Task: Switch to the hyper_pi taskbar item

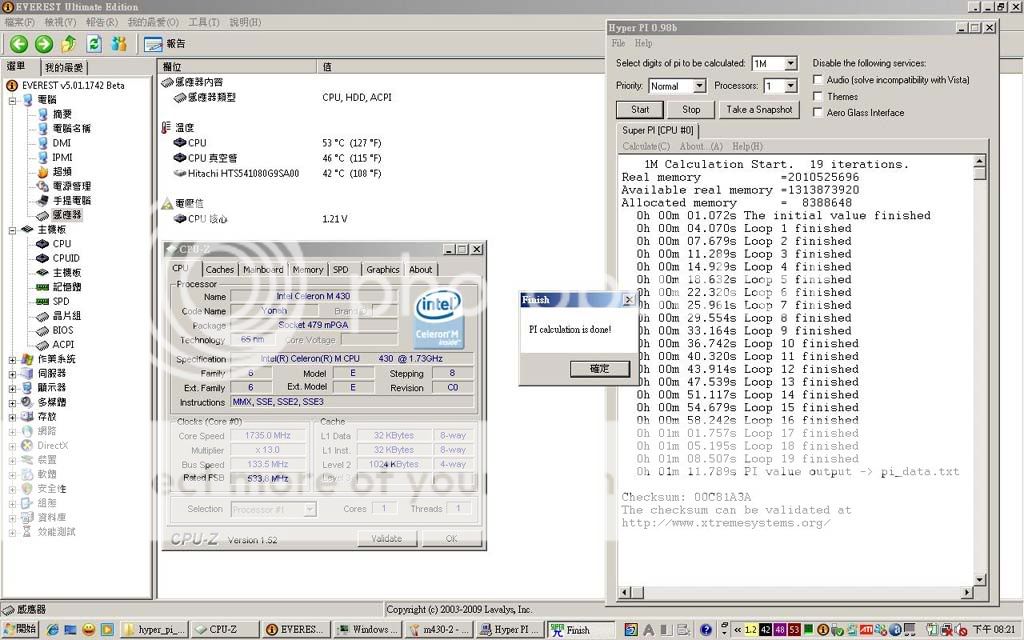Action: pyautogui.click(x=155, y=630)
